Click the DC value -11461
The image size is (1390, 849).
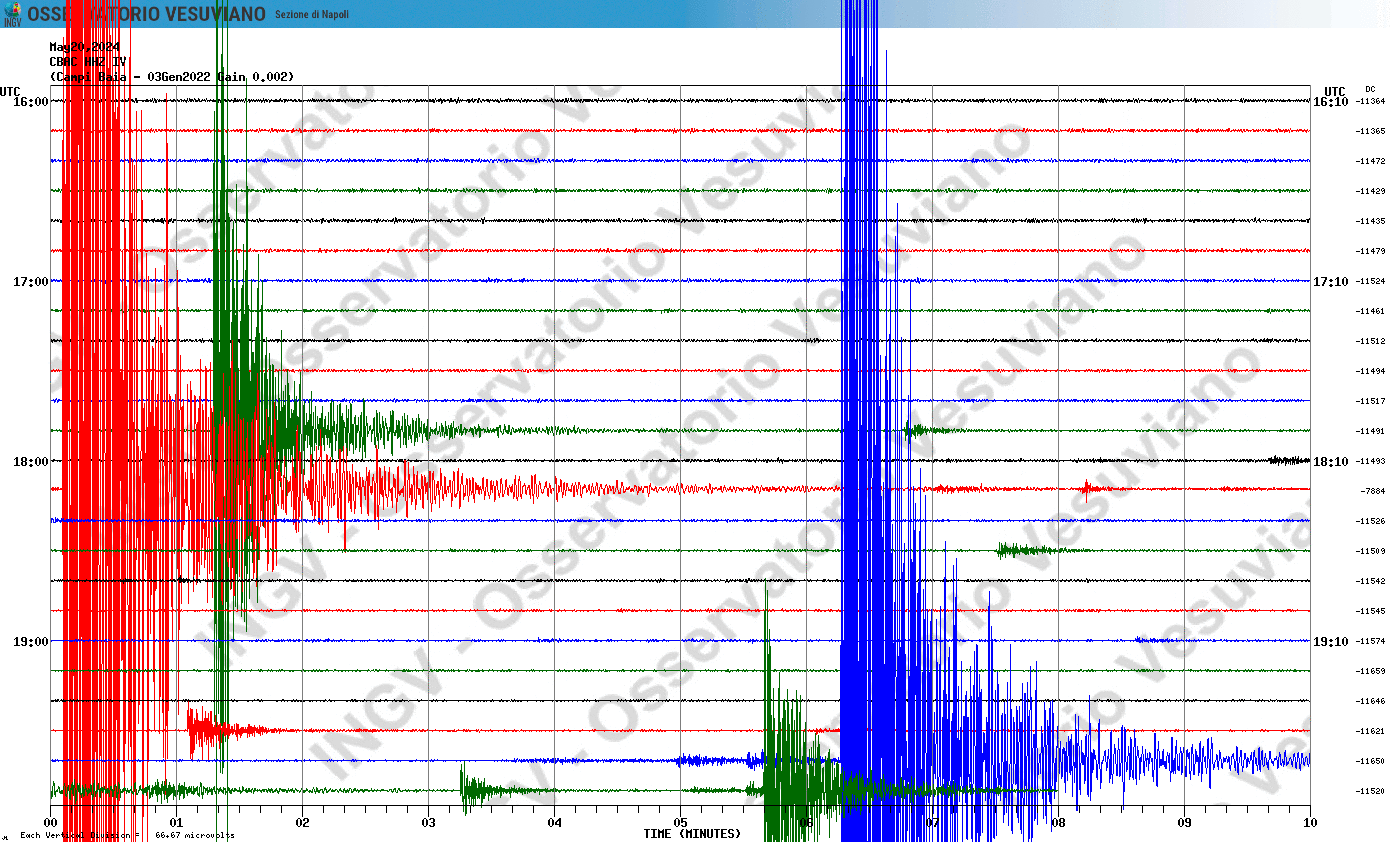click(1370, 311)
